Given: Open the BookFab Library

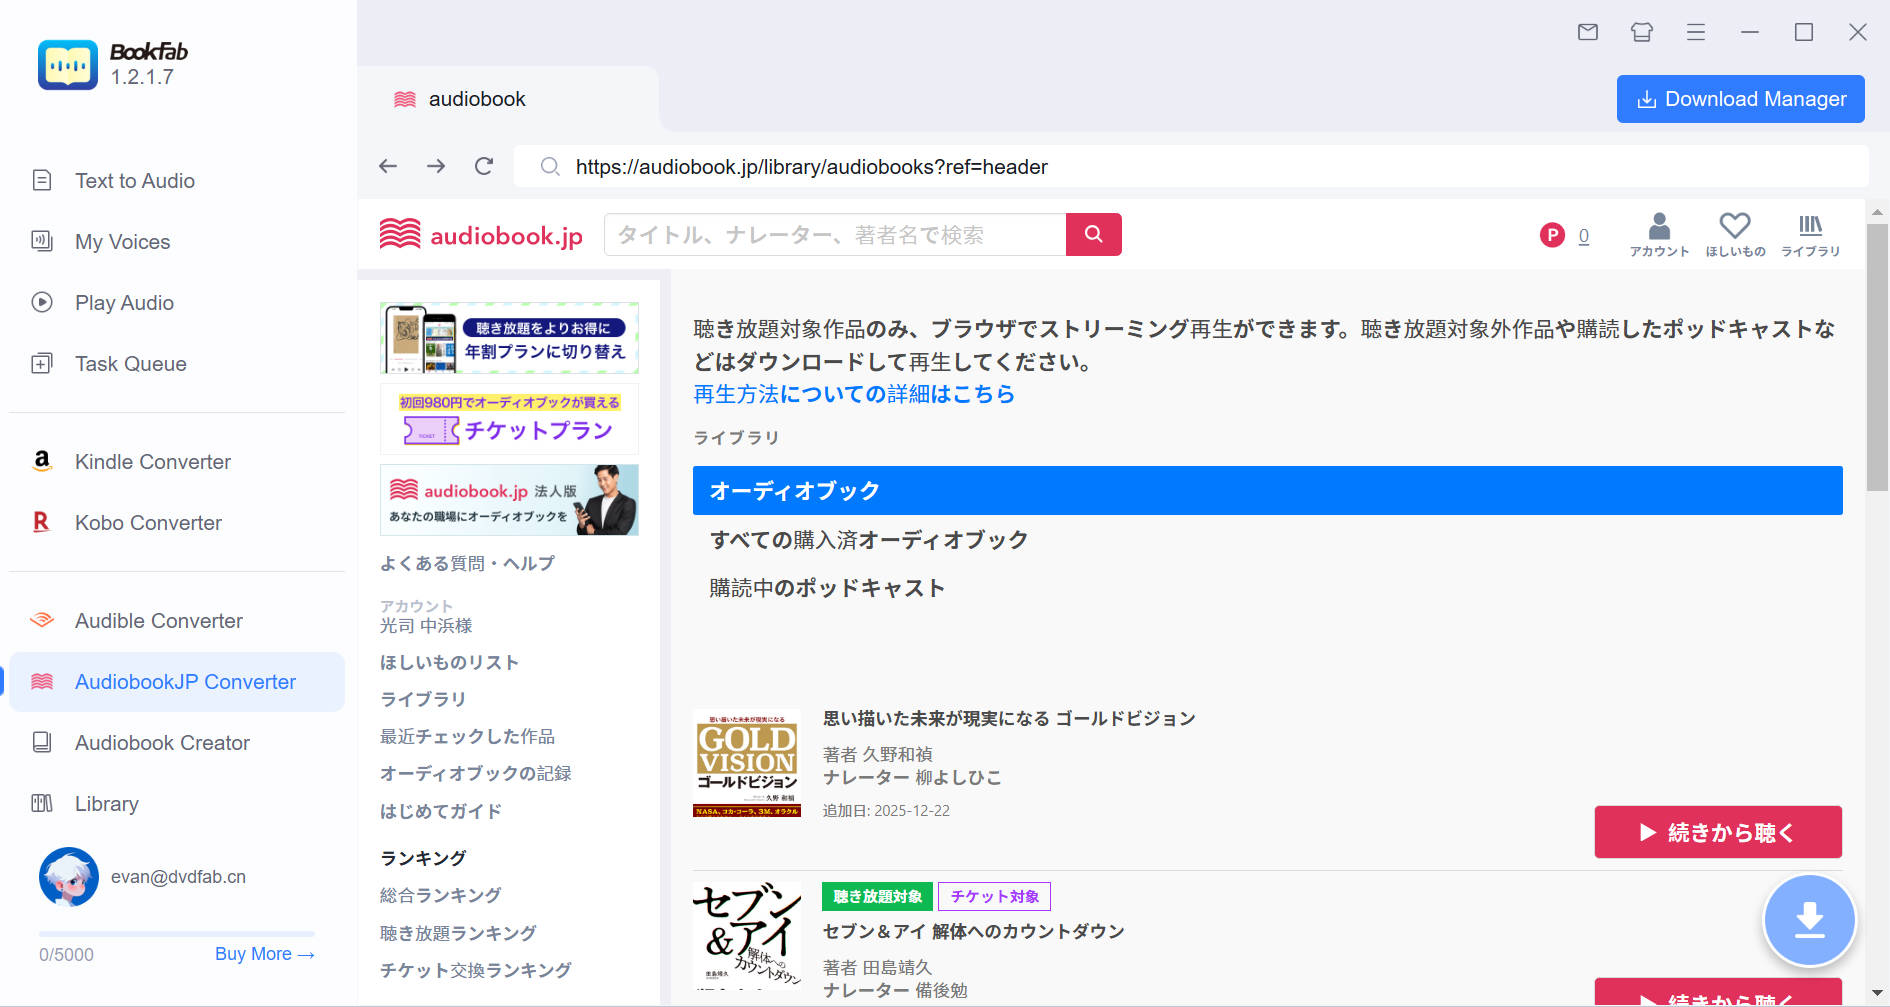Looking at the screenshot, I should click(106, 803).
